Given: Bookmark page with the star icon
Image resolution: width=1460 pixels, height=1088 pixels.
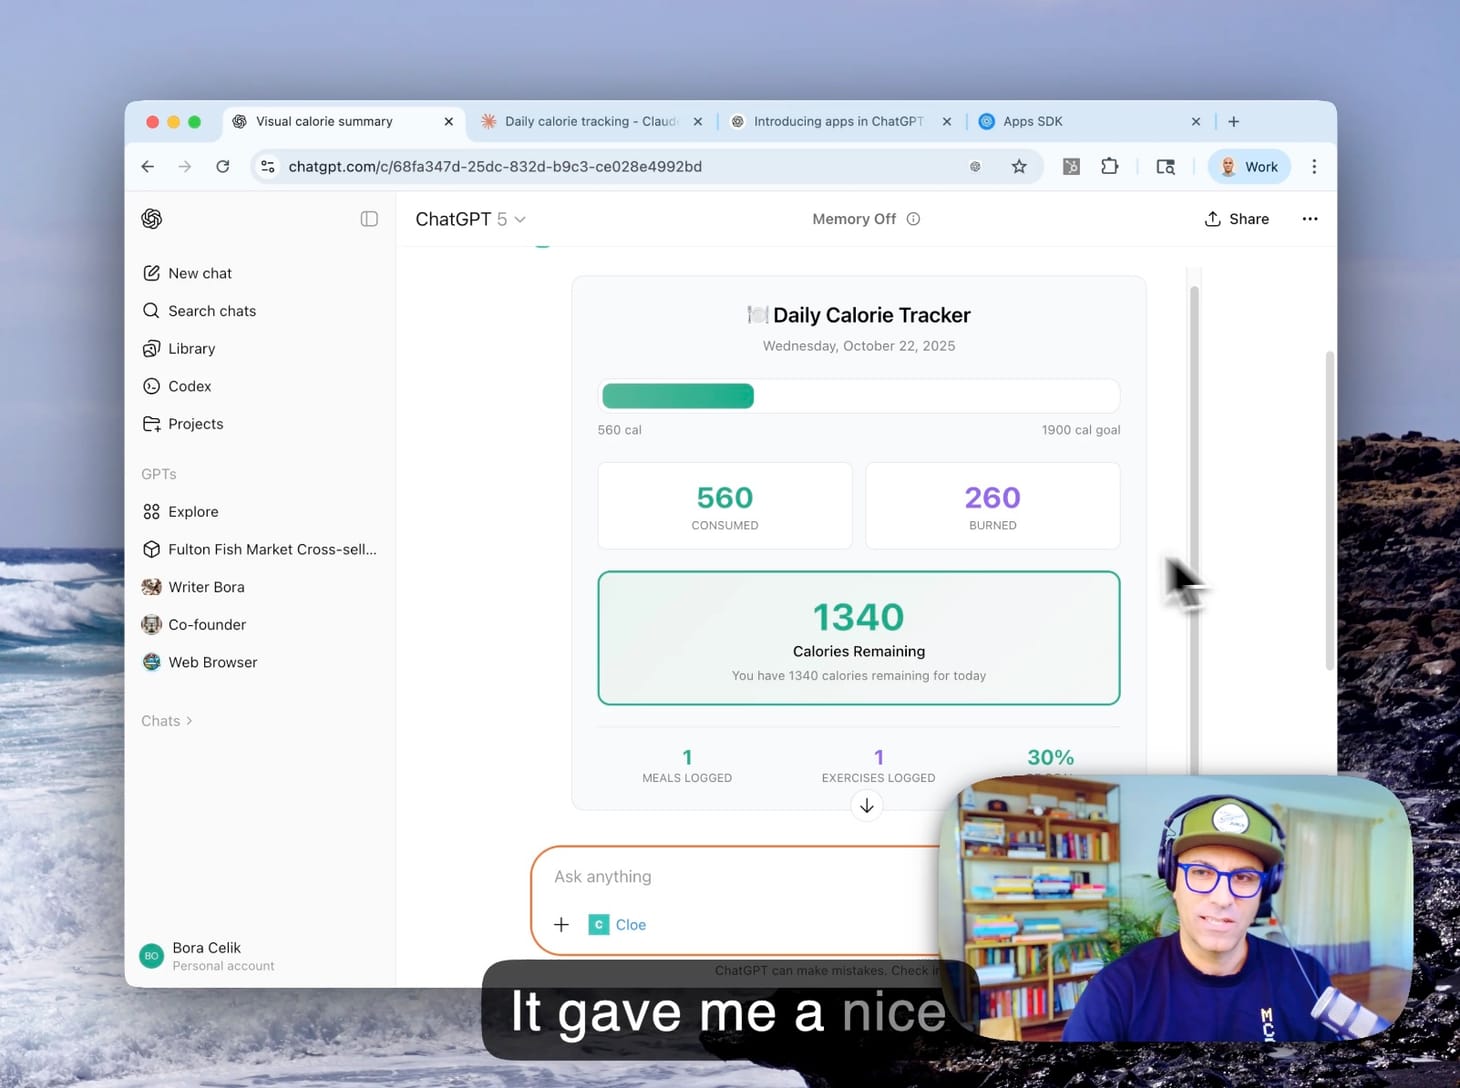Looking at the screenshot, I should [1019, 167].
